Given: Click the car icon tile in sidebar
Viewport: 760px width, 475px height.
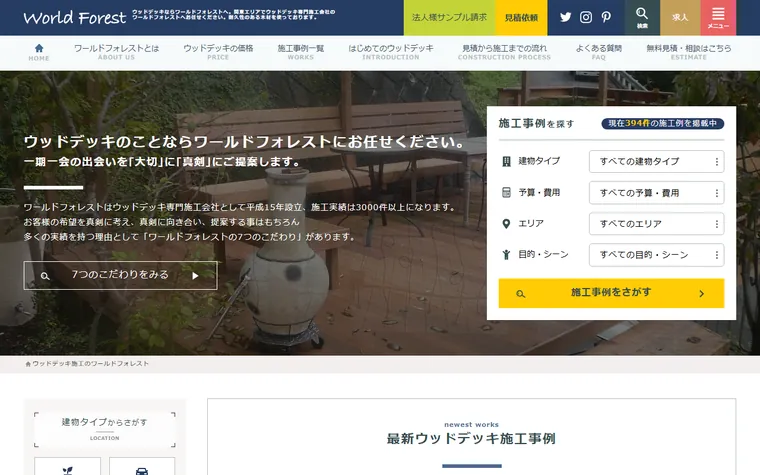Looking at the screenshot, I should (142, 466).
